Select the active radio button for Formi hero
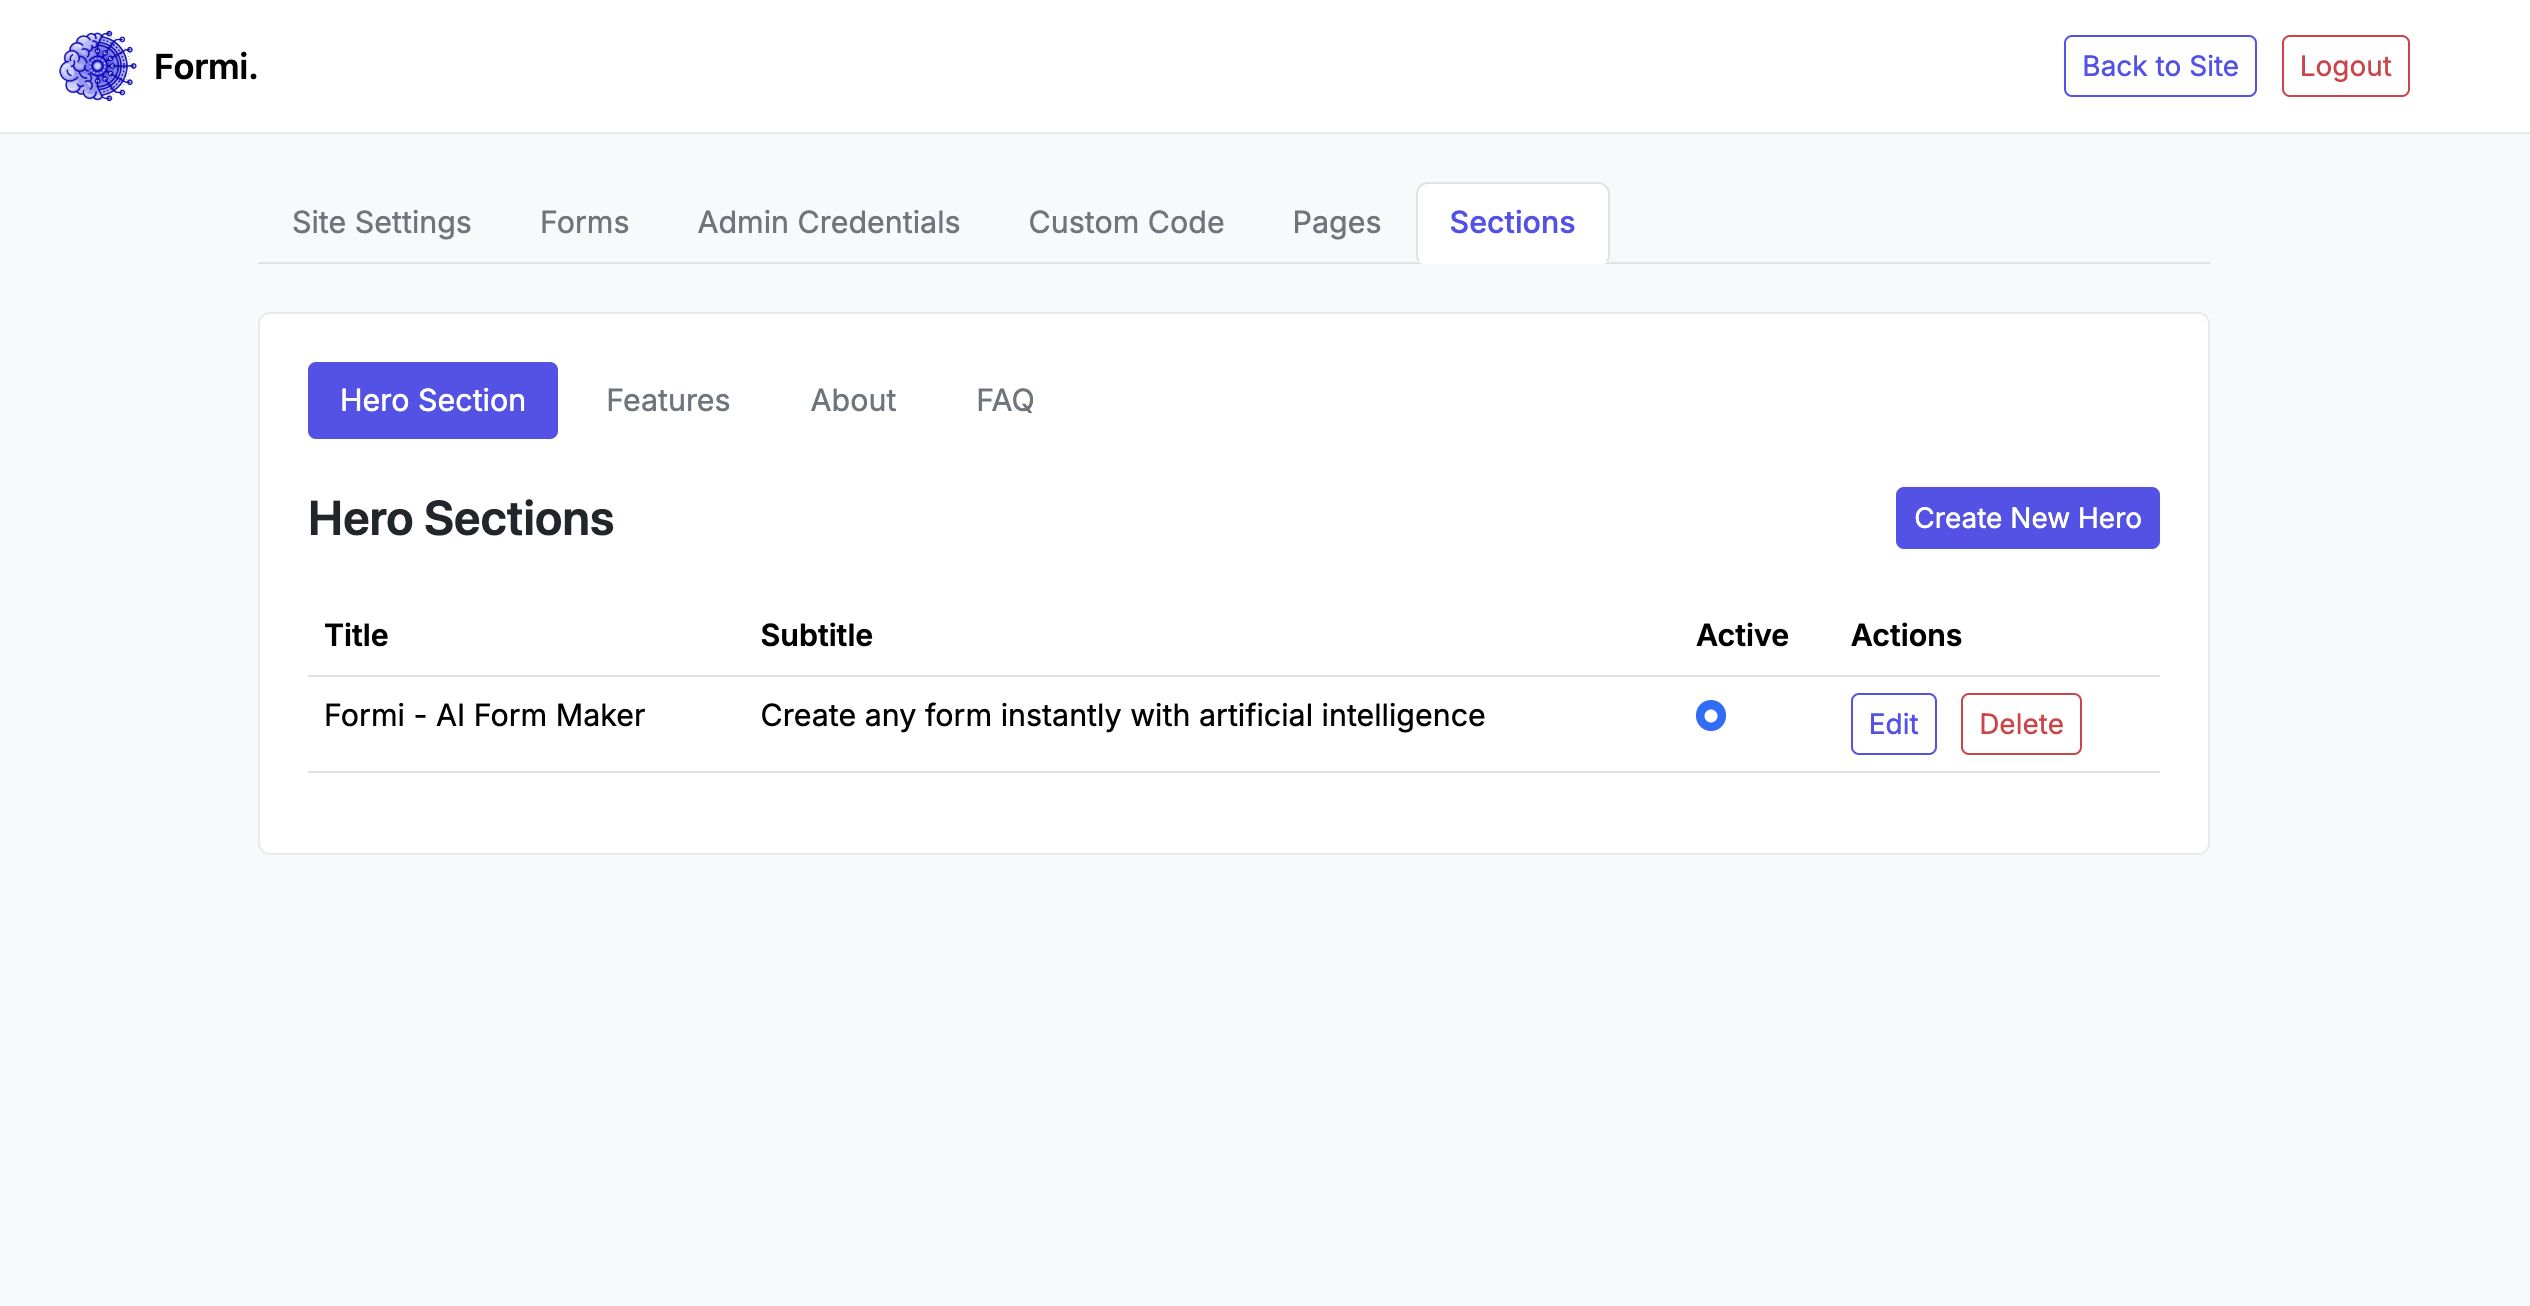This screenshot has width=2530, height=1306. [1710, 716]
